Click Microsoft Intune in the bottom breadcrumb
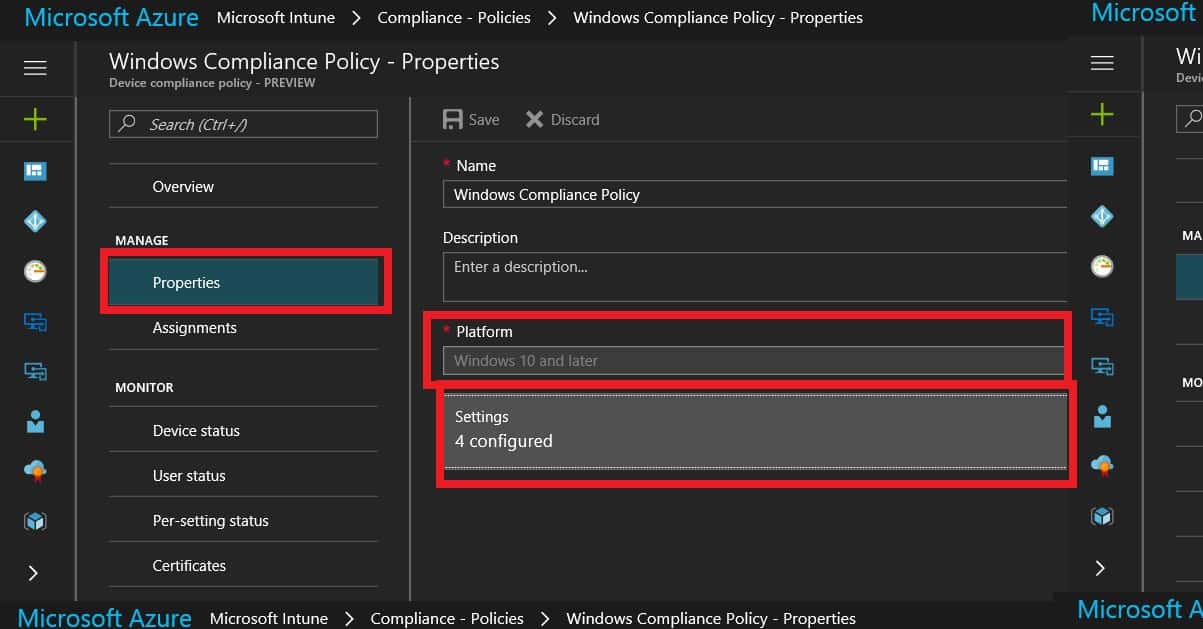 (269, 618)
